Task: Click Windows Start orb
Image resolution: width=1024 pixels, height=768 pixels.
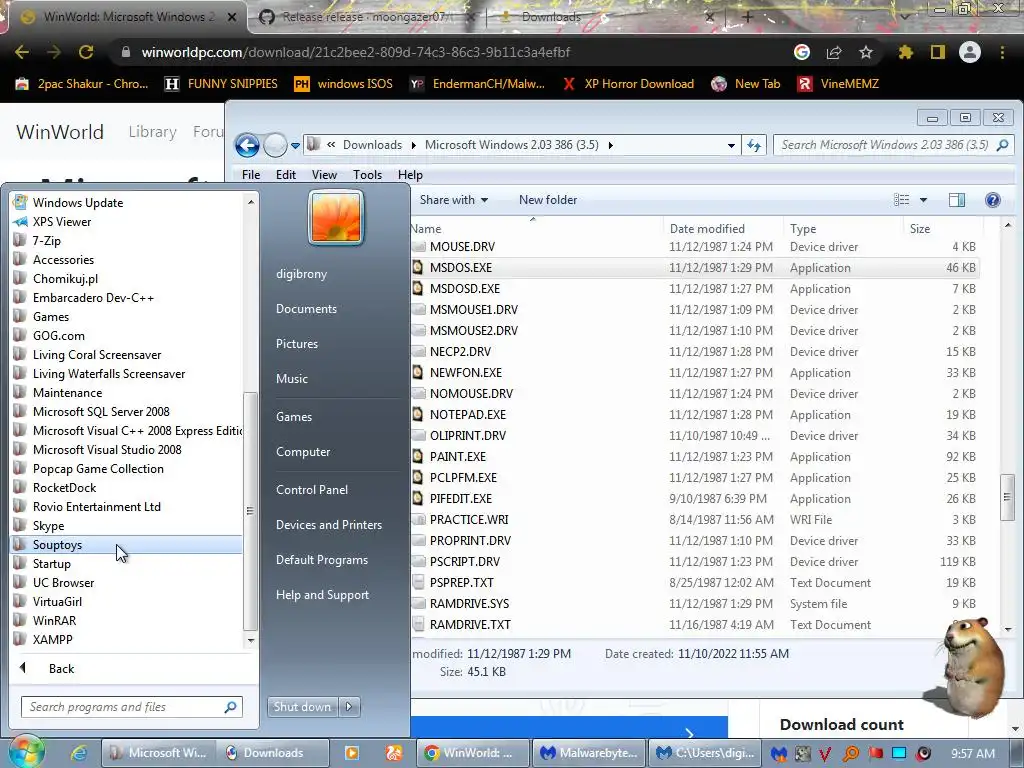Action: click(26, 752)
